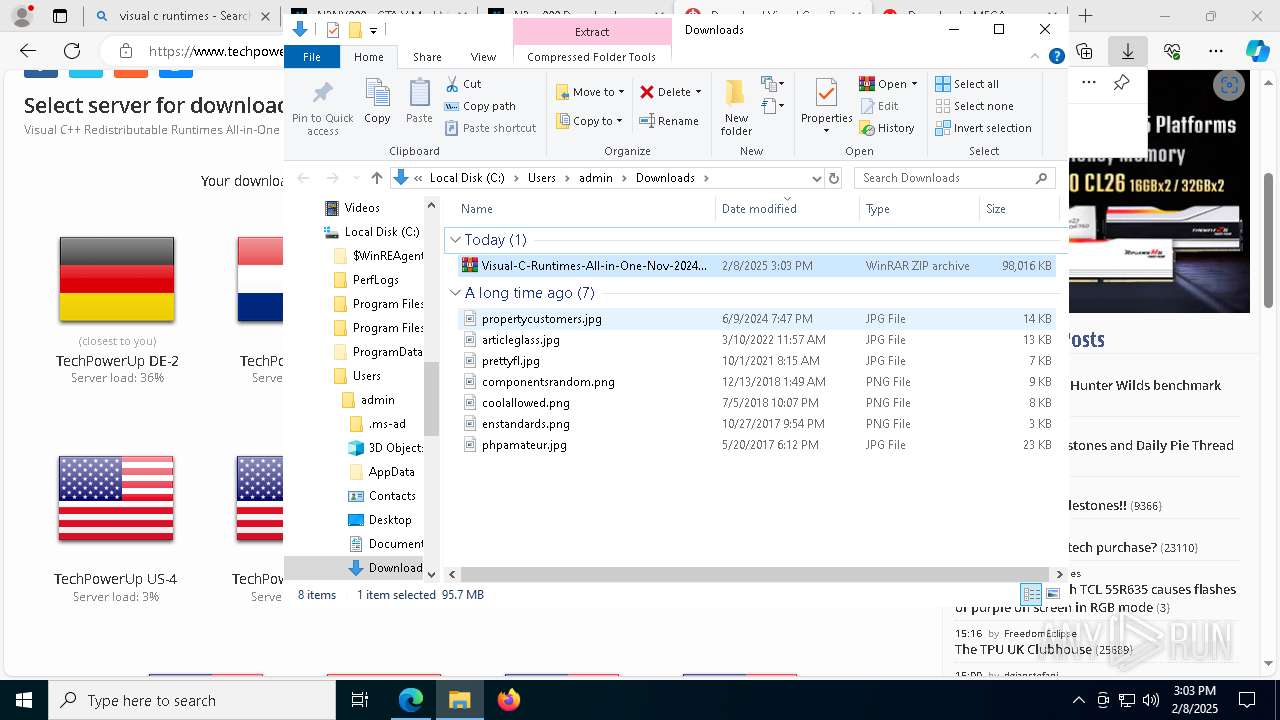
Task: Click Users in address breadcrumb
Action: point(541,178)
